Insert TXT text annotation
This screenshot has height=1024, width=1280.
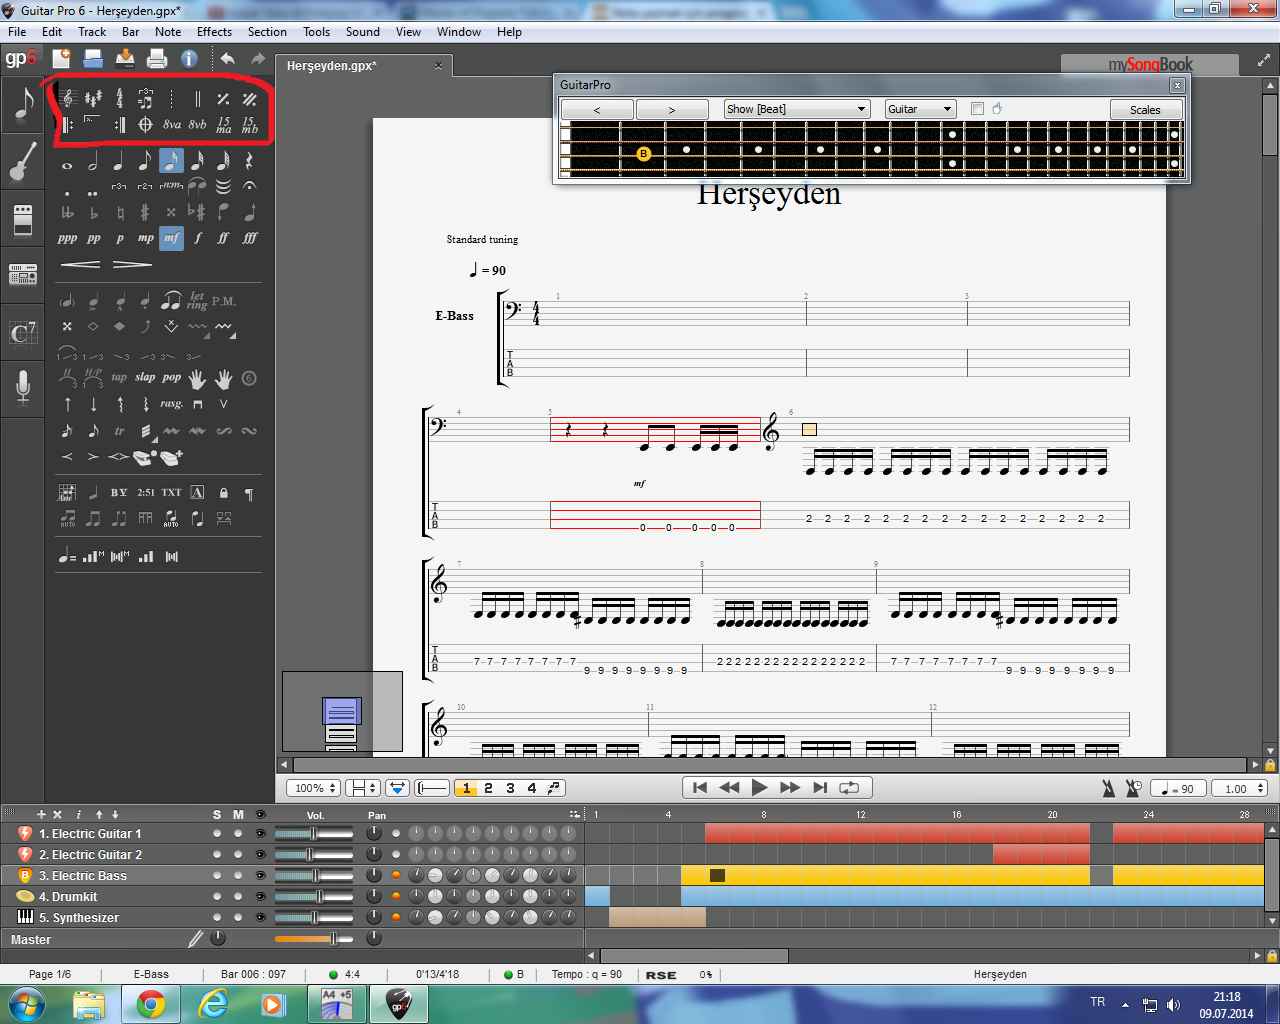(171, 492)
